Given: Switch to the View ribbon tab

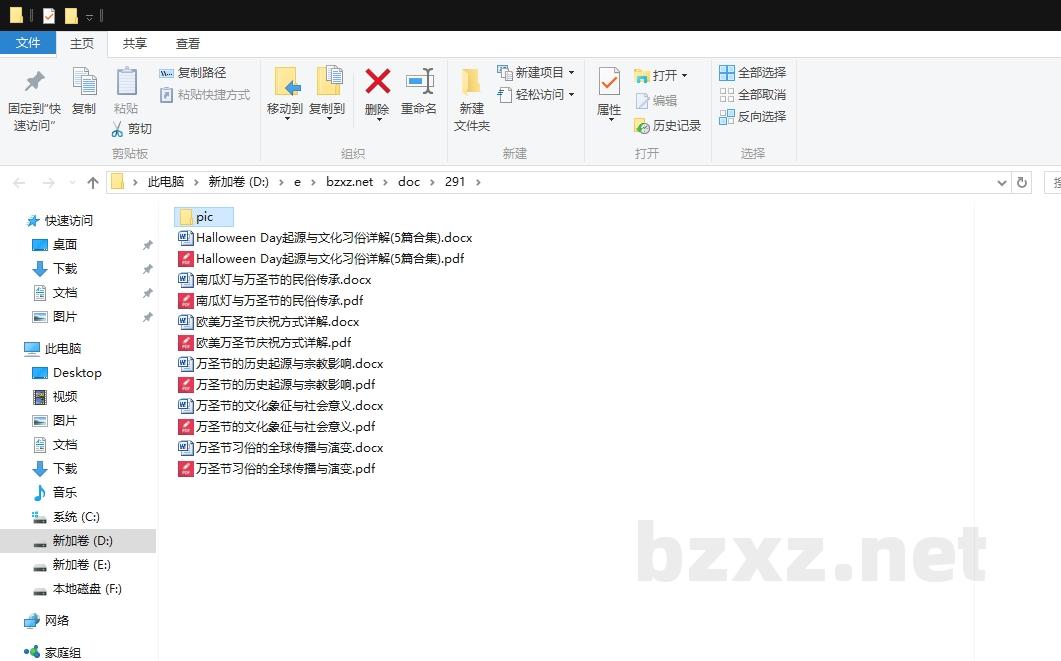Looking at the screenshot, I should [x=187, y=44].
